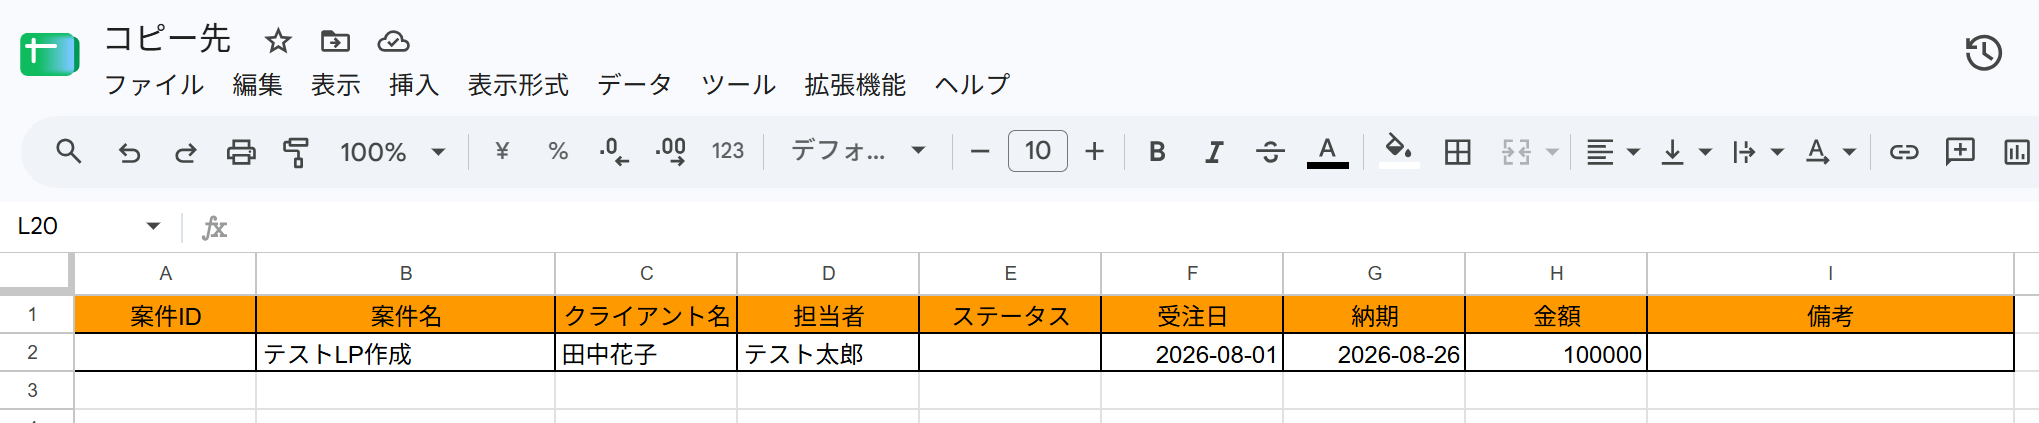
Task: Click the ¥ currency format button
Action: click(502, 152)
